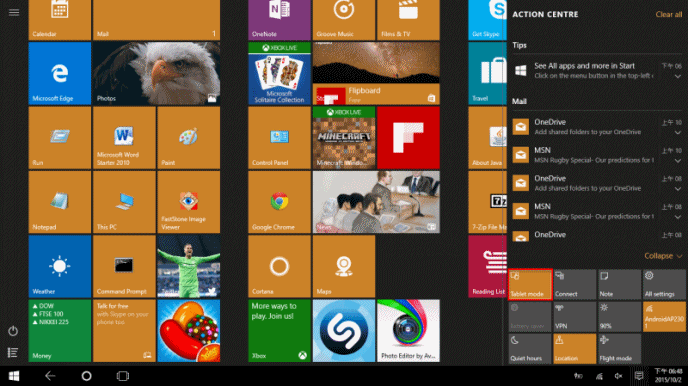Launch Microsoft Word Starter 2010
The width and height of the screenshot is (688, 386).
(x=124, y=138)
